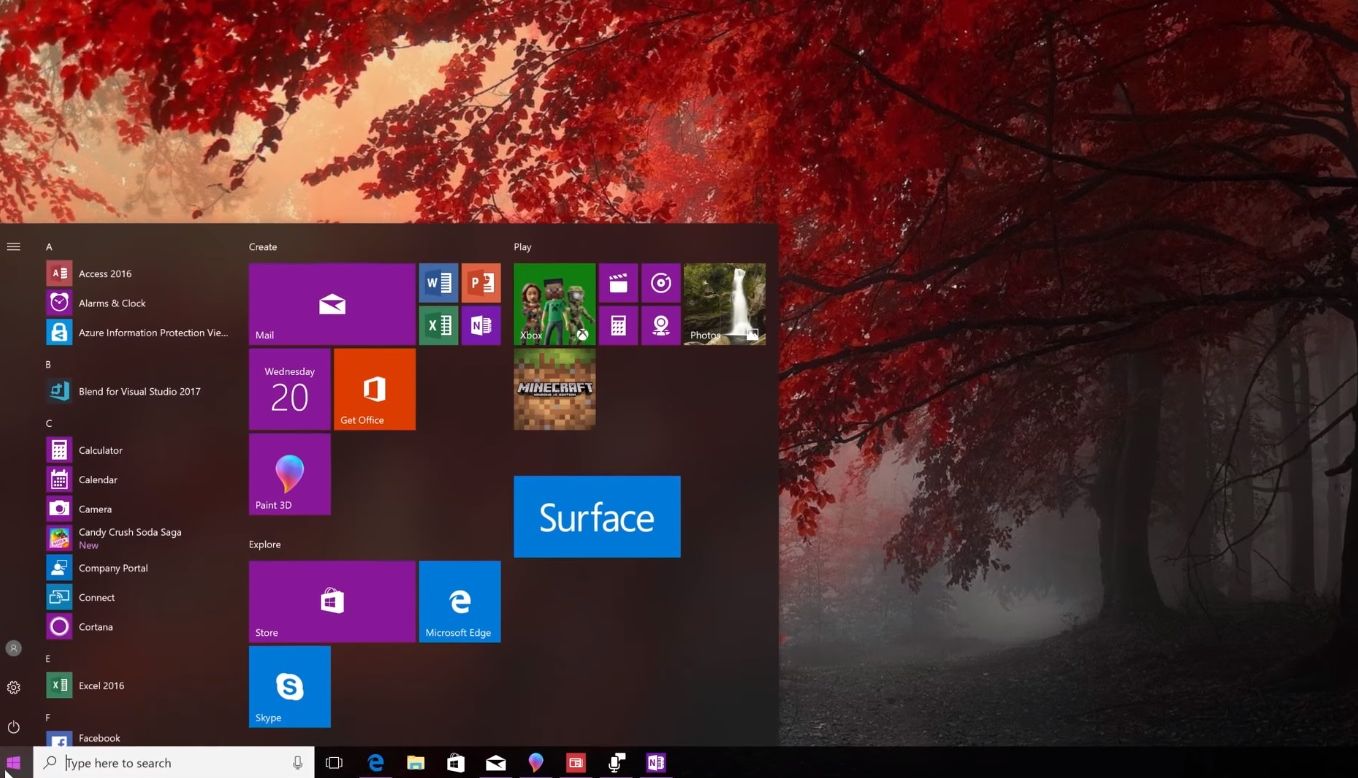Expand the Start hamburger menu

[x=14, y=247]
